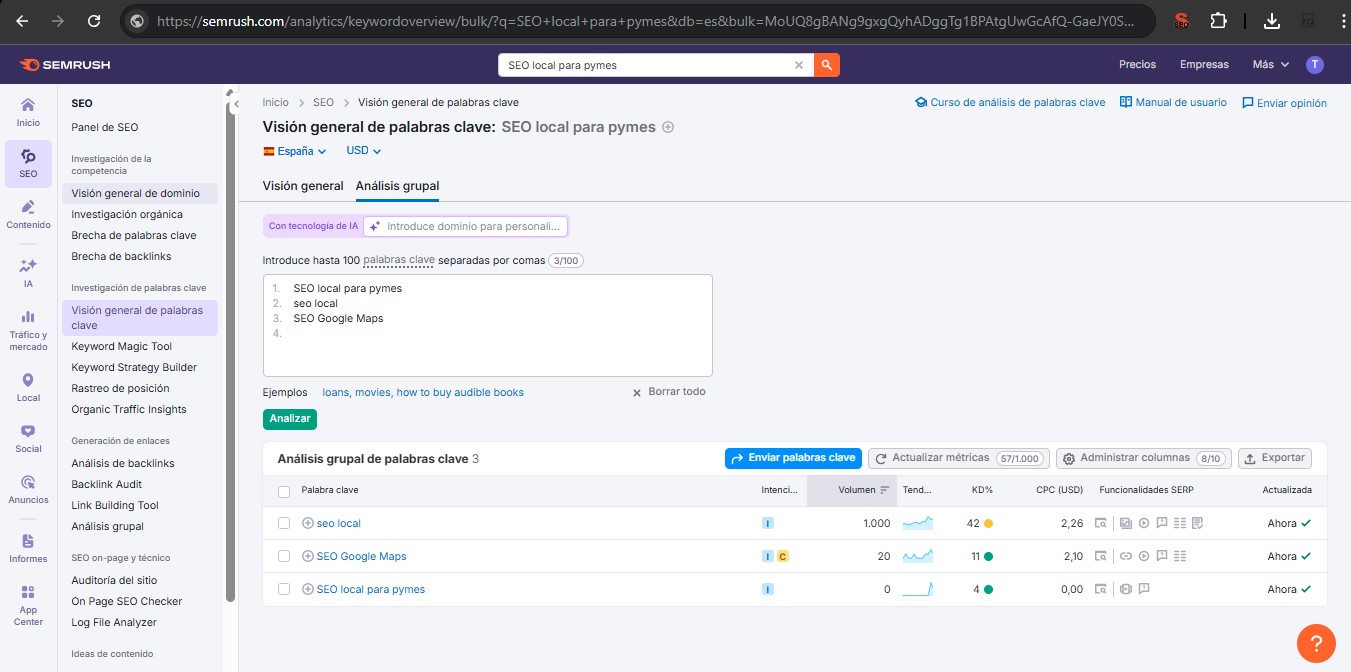Screen dimensions: 1351x672
Task: Open the Local section in the sidebar
Action: click(28, 387)
